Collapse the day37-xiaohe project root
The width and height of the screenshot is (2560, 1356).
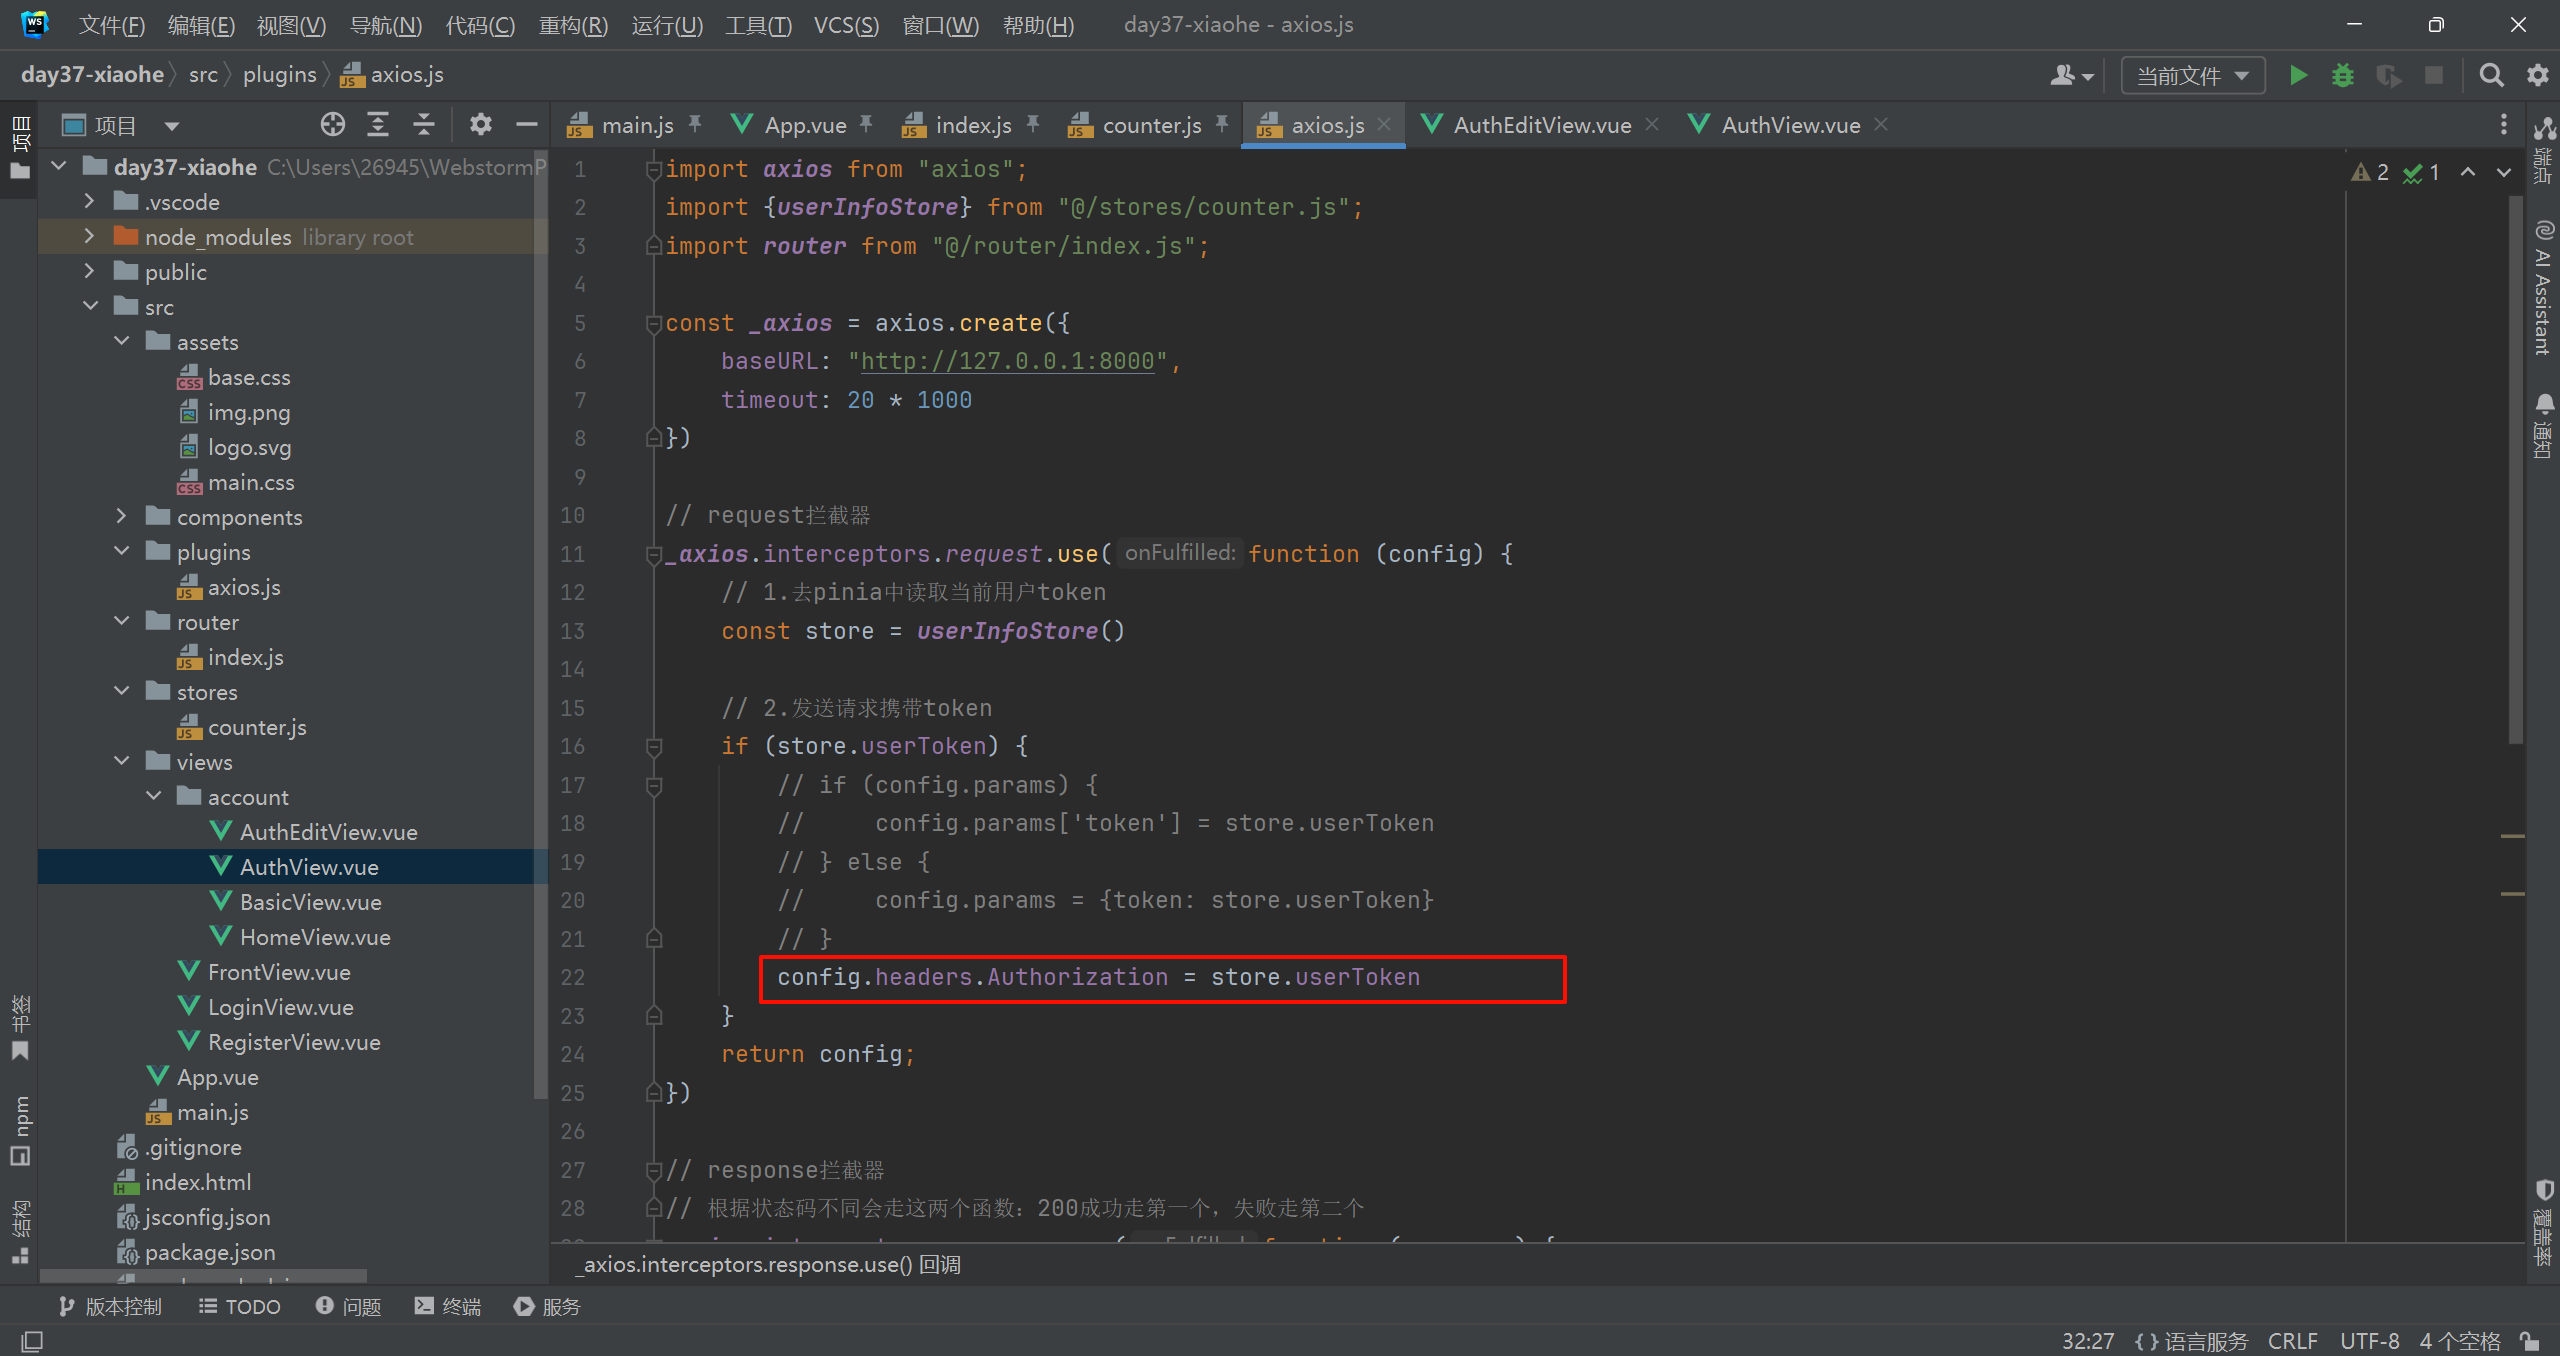pos(59,166)
